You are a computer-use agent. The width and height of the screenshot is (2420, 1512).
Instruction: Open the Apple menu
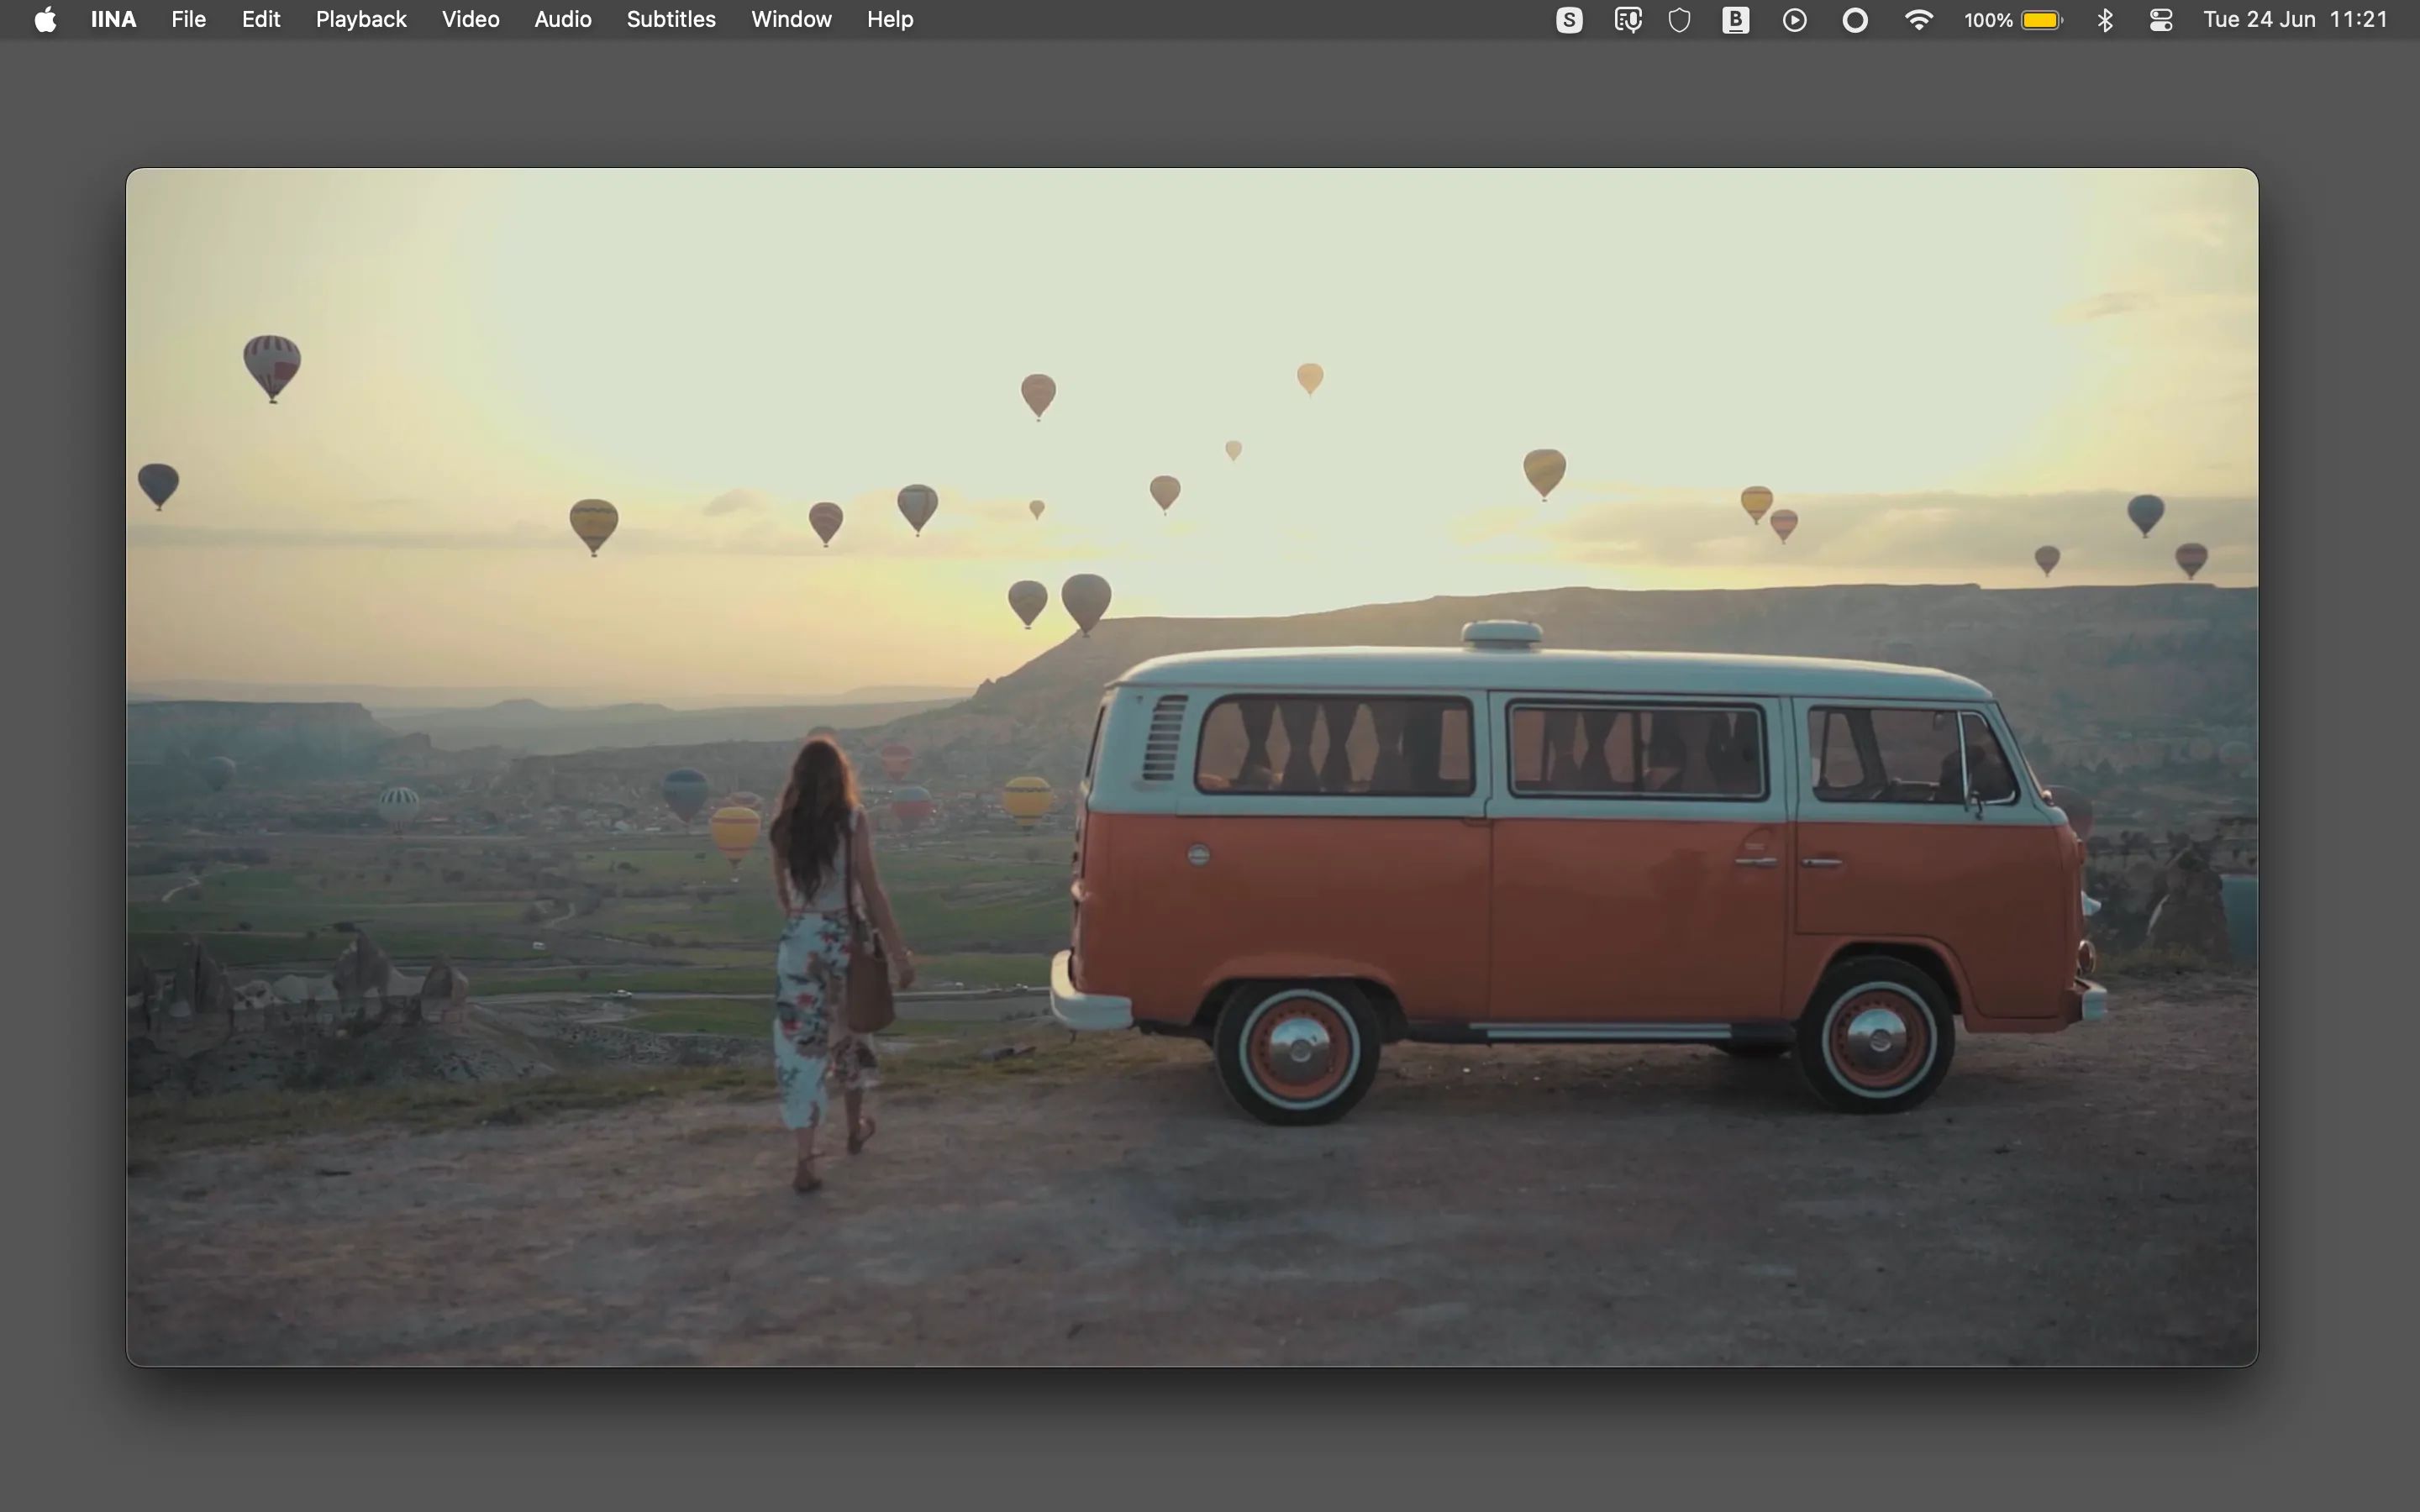tap(43, 19)
